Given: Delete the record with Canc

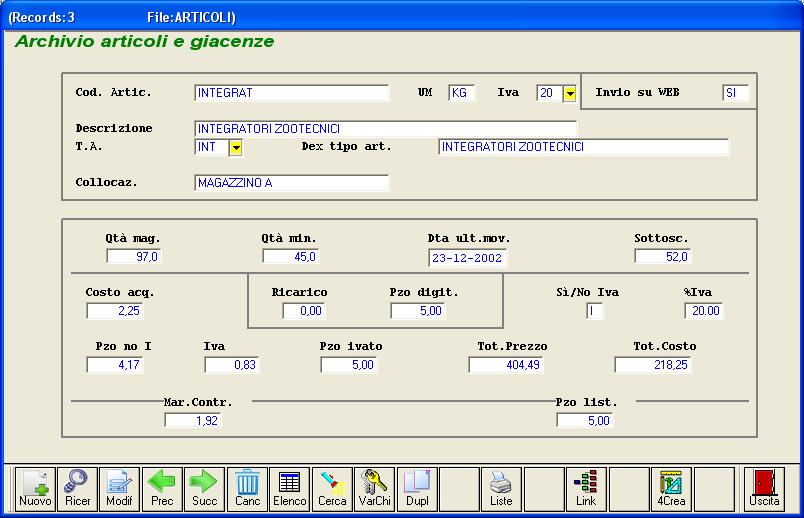Looking at the screenshot, I should [x=247, y=489].
